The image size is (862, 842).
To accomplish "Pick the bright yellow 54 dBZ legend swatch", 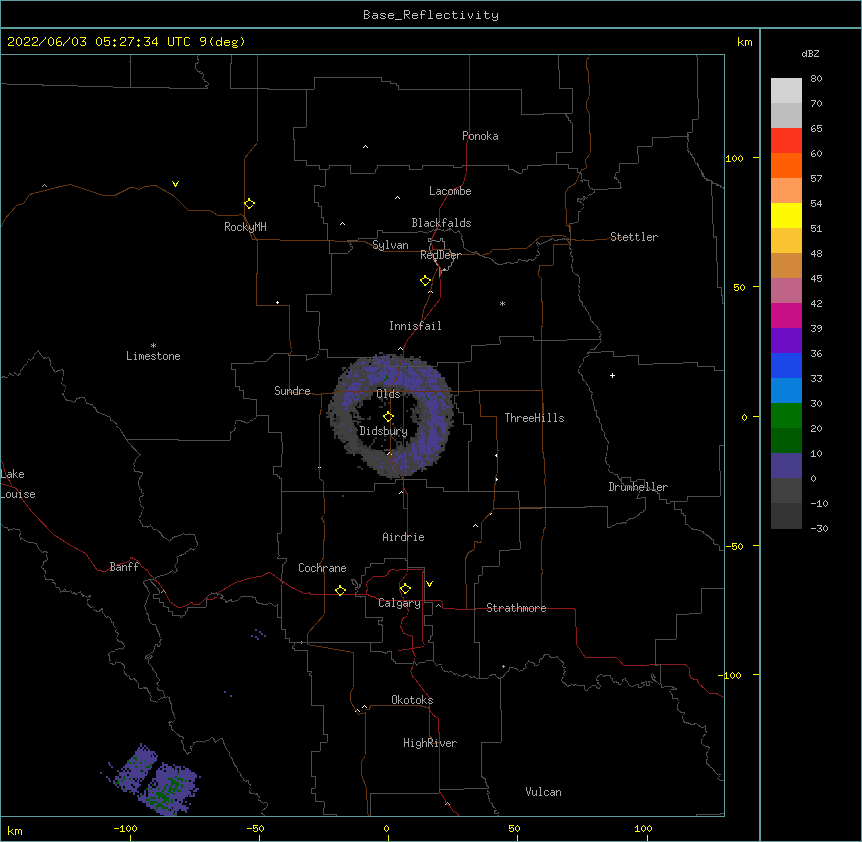I will pos(786,215).
